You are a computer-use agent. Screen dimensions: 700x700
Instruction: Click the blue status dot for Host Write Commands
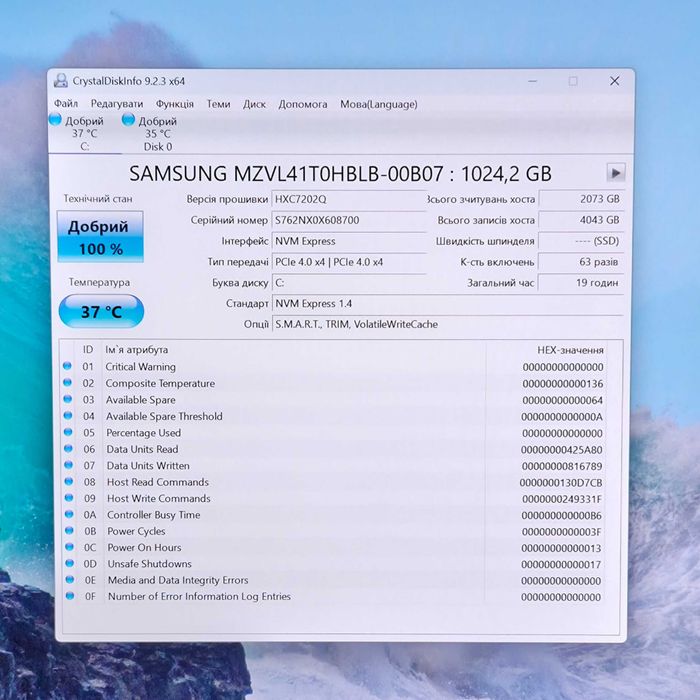pyautogui.click(x=69, y=497)
